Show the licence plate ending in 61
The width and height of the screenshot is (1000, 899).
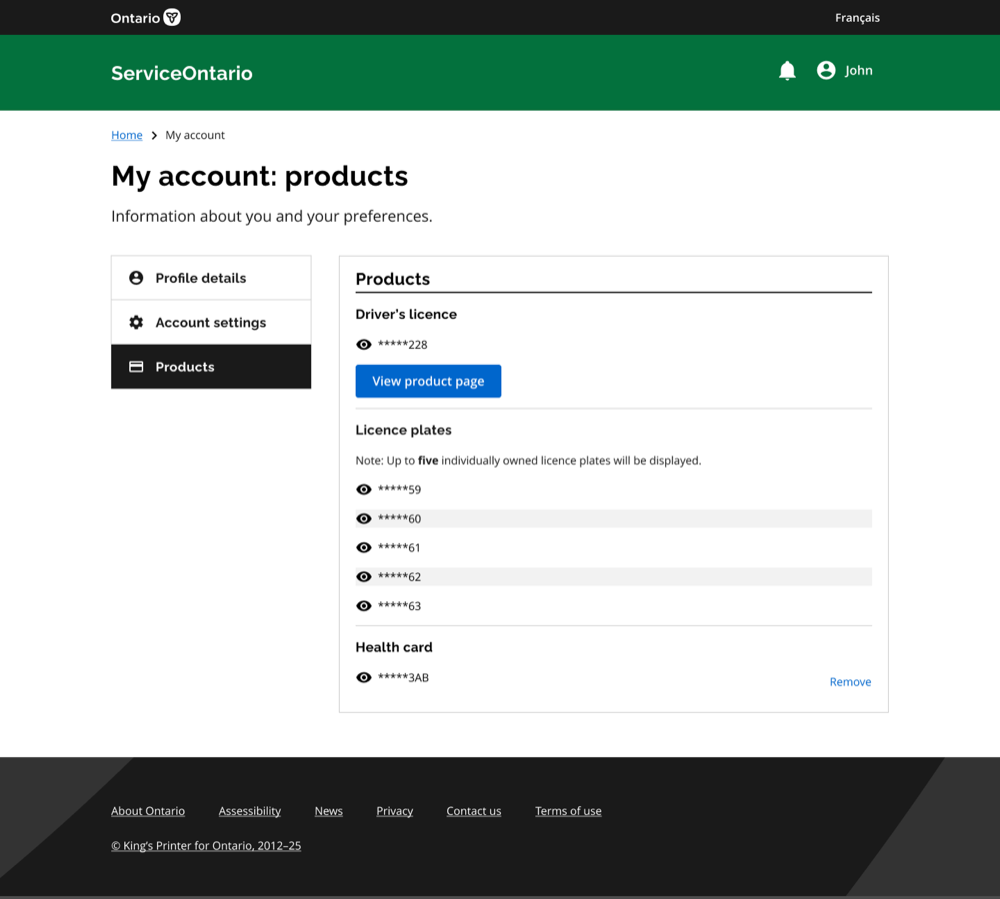click(364, 548)
